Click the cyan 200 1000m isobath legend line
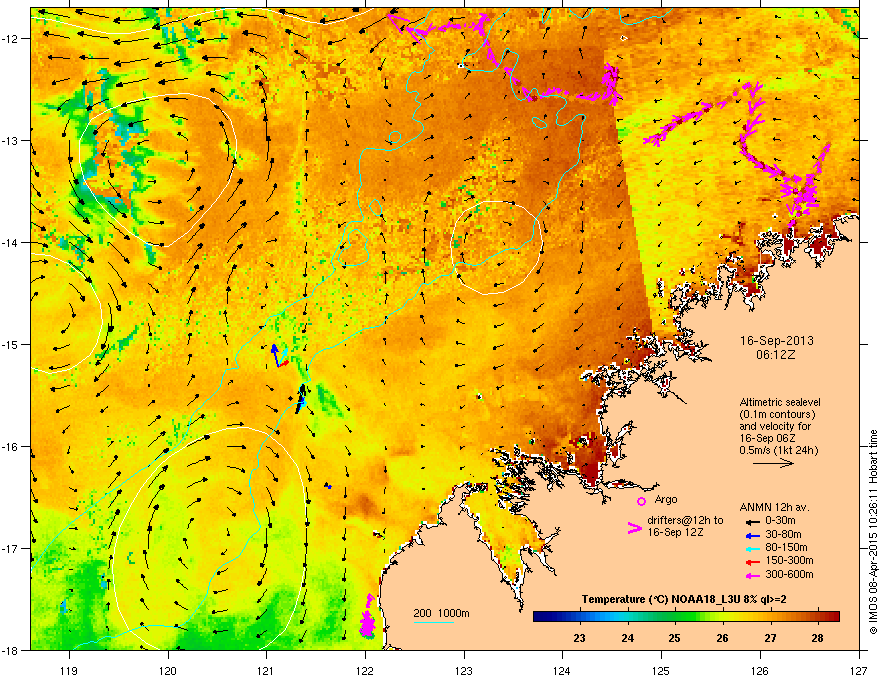Screen dimensions: 880x680 pyautogui.click(x=434, y=622)
